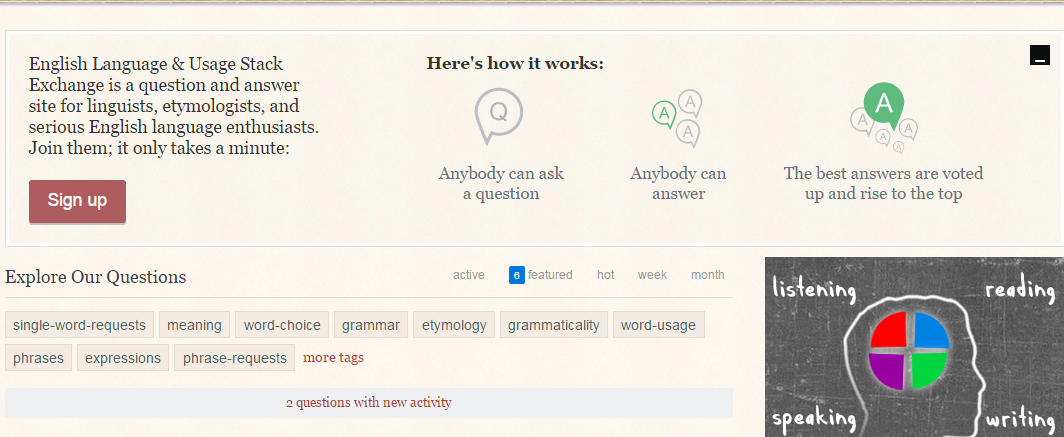Click the 'Here's how it works:' heading
This screenshot has width=1064, height=437.
tap(515, 64)
